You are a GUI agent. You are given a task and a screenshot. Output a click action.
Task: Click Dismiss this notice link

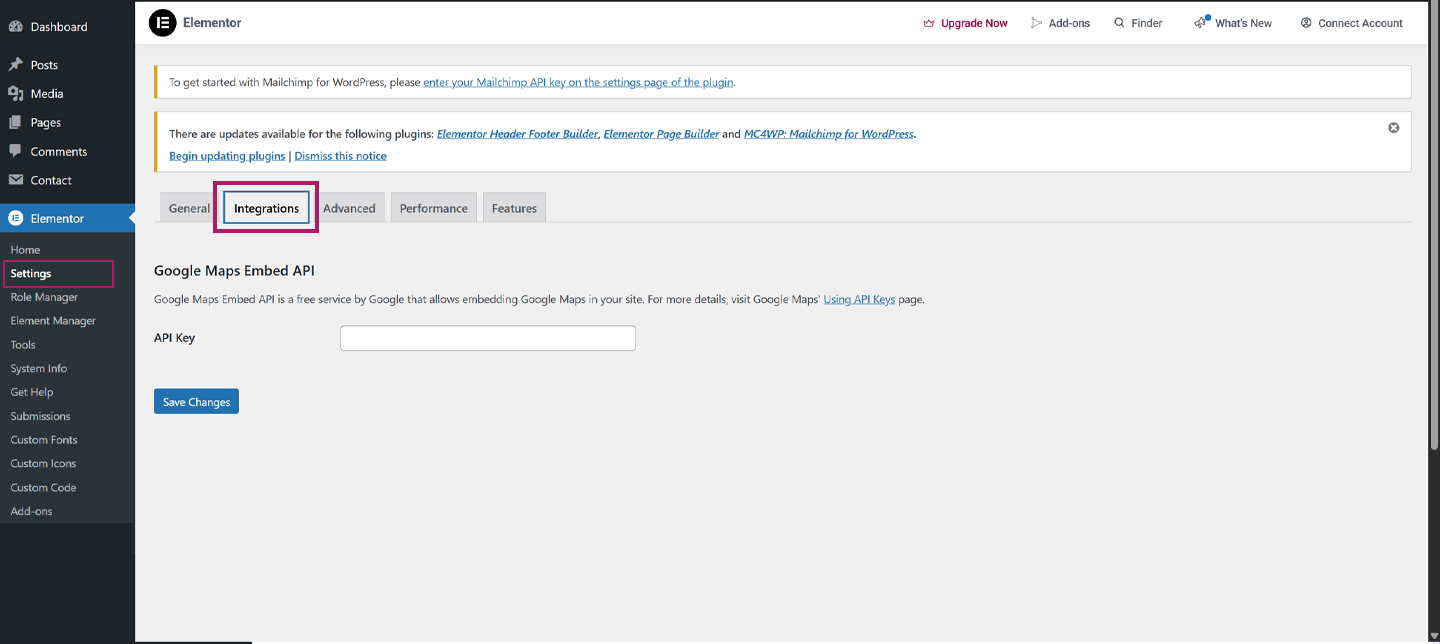(x=340, y=156)
